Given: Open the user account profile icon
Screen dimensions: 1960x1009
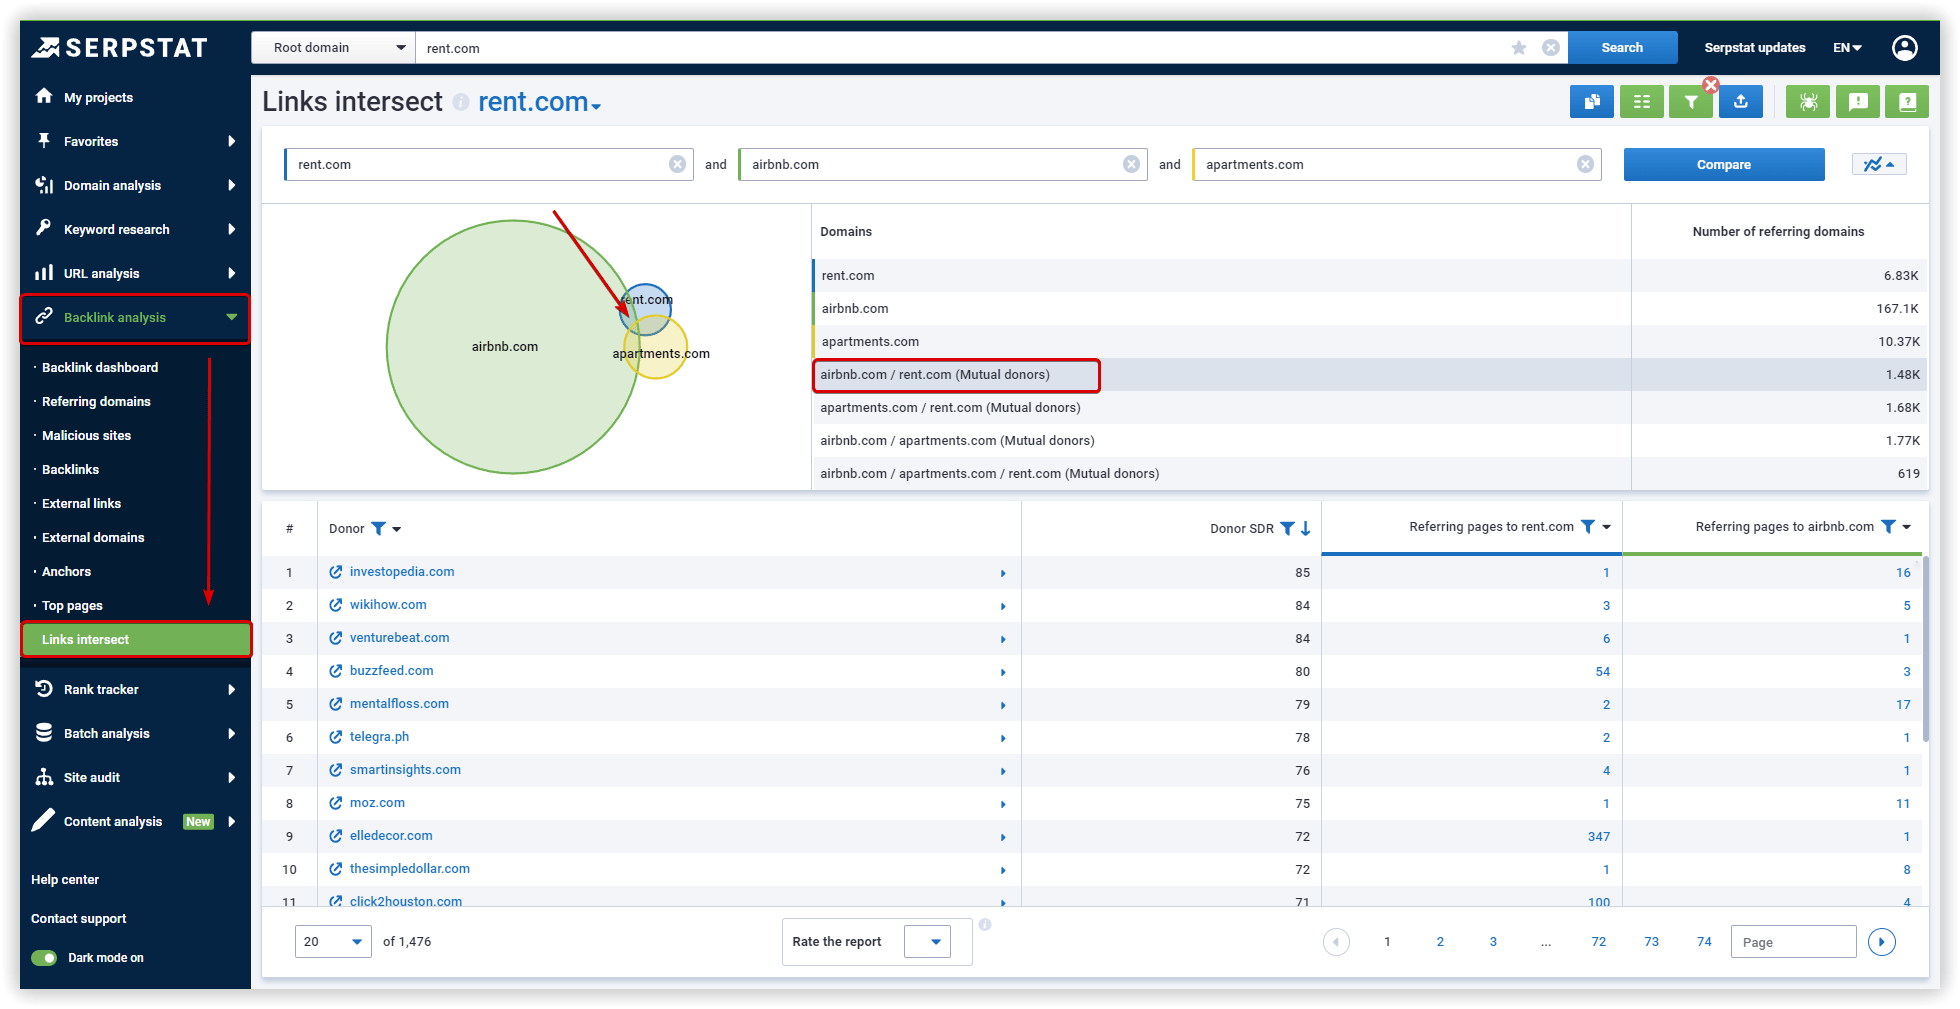Looking at the screenshot, I should (1905, 48).
